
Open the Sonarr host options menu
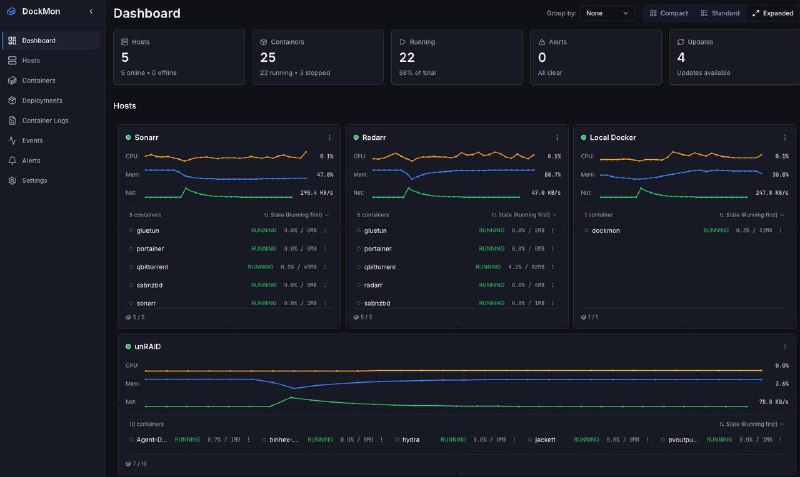(x=330, y=138)
